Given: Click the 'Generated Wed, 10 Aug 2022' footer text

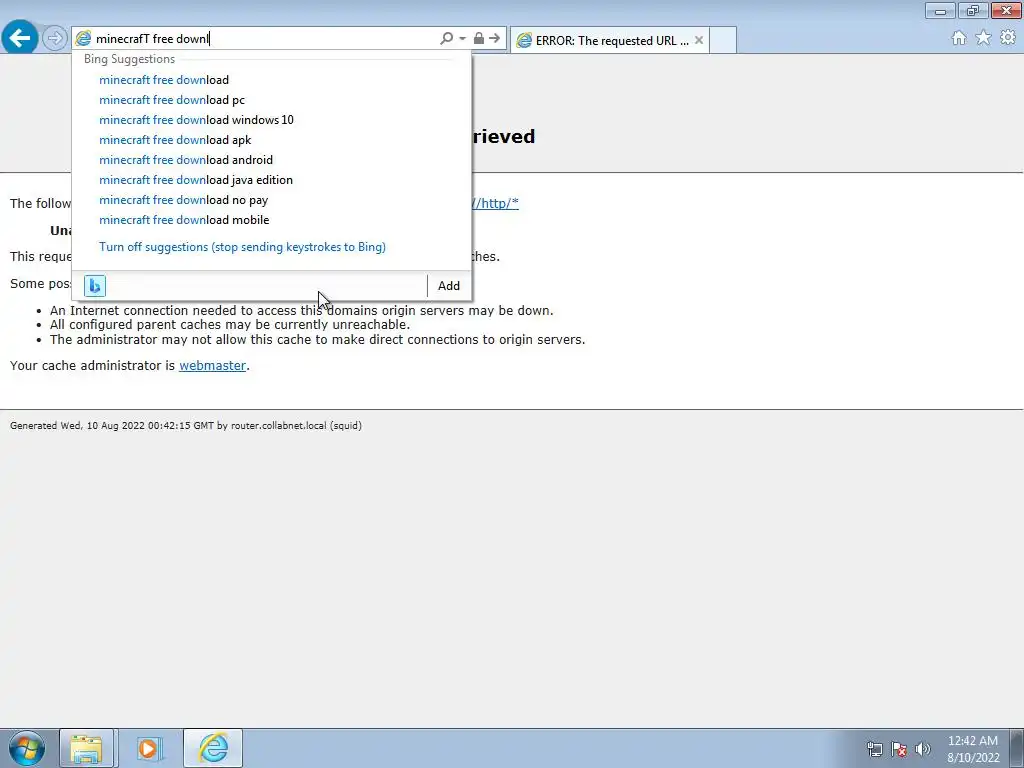Looking at the screenshot, I should 185,426.
